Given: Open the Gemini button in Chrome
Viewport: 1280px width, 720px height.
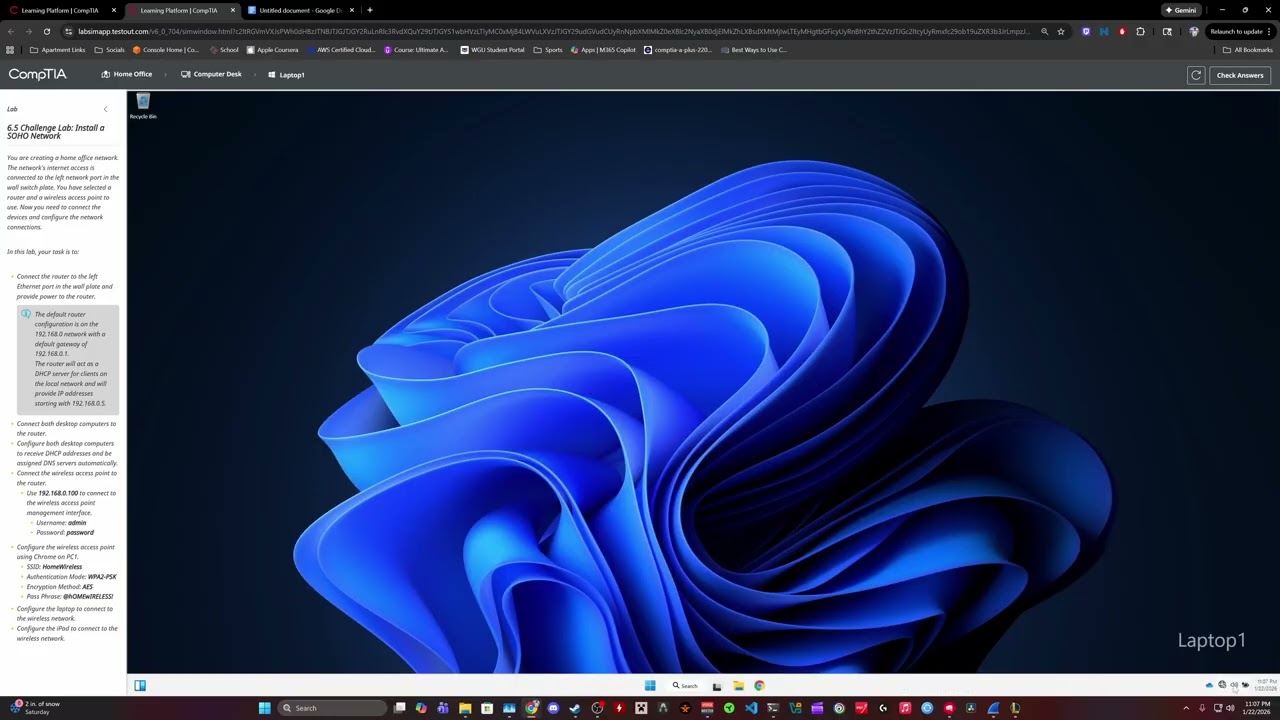Looking at the screenshot, I should click(1181, 10).
